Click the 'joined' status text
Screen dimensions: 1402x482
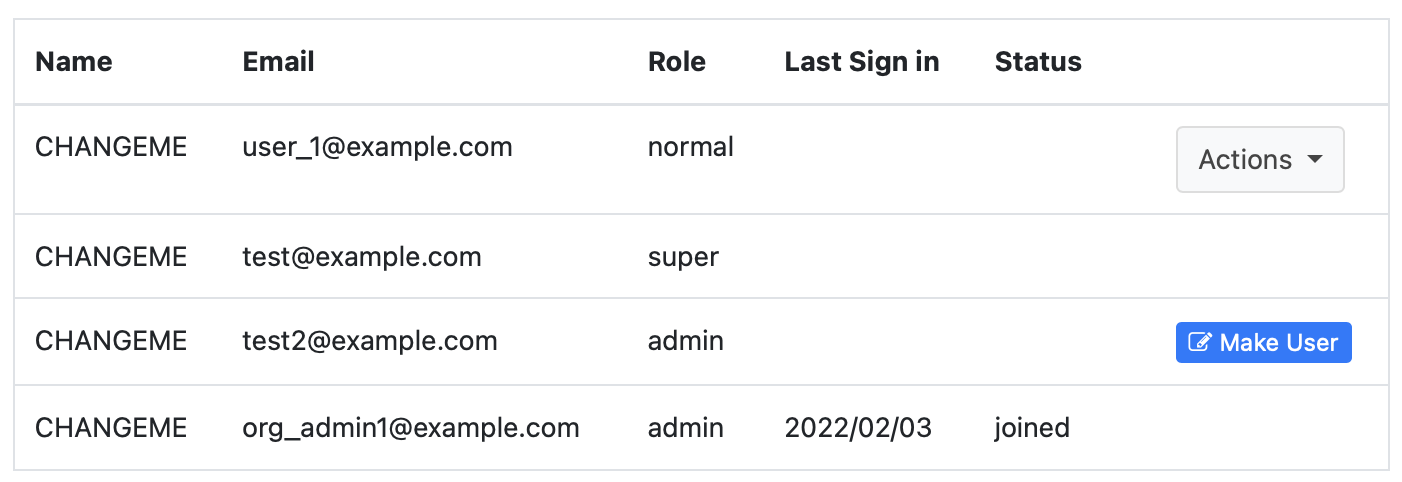point(1032,428)
